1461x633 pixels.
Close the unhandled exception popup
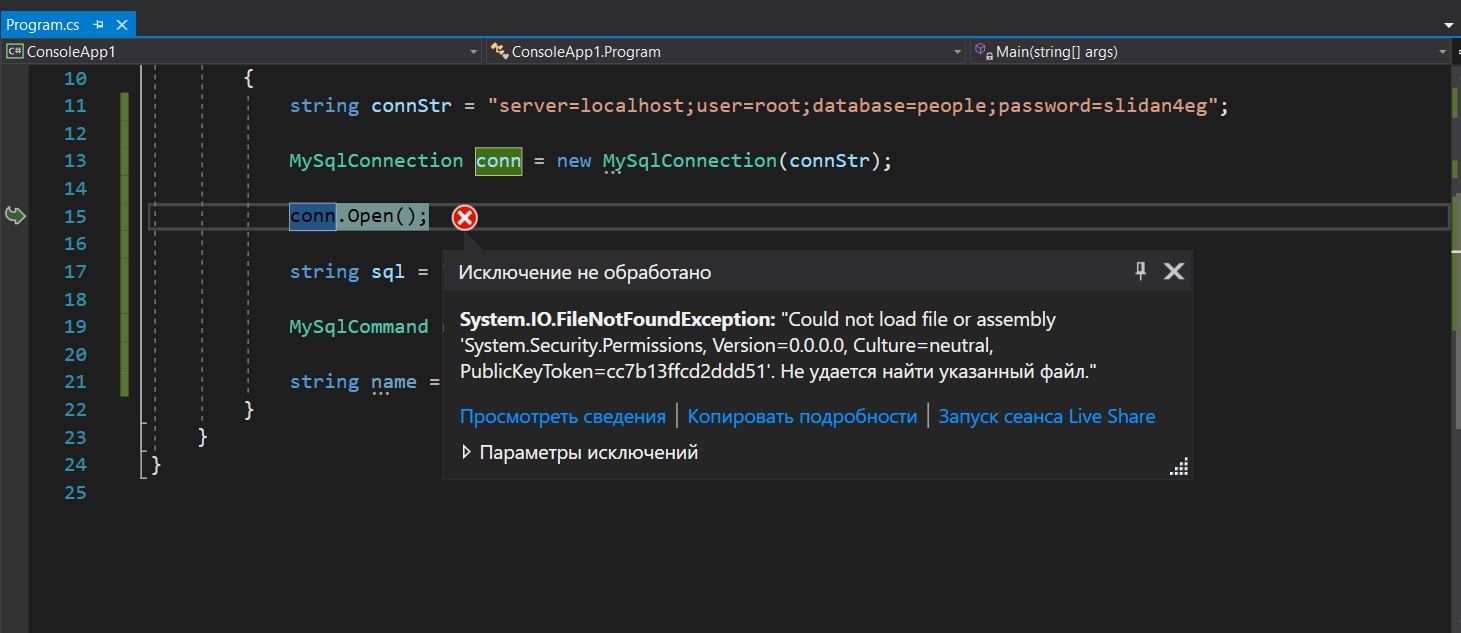tap(1174, 271)
